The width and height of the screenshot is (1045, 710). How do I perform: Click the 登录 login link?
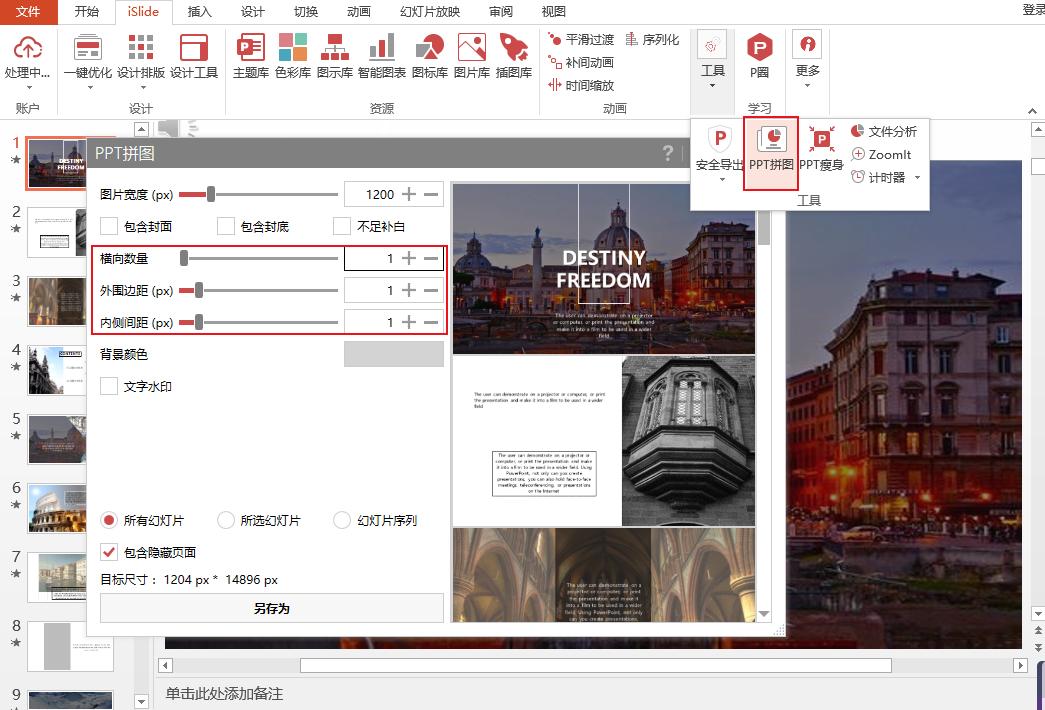tap(1034, 9)
